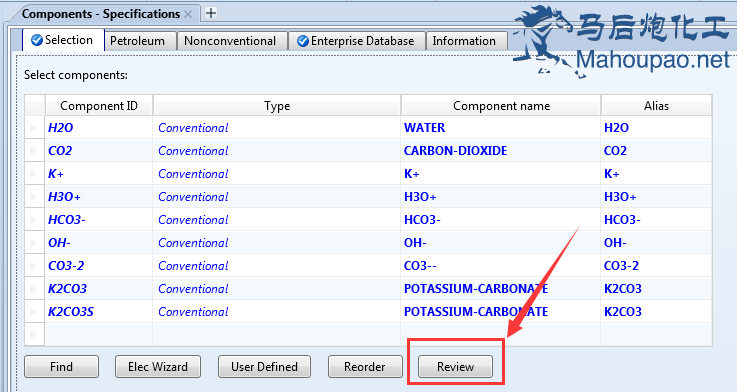Open Type dropdown for H3O+ row
Viewport: 737px width, 392px height.
(x=277, y=196)
